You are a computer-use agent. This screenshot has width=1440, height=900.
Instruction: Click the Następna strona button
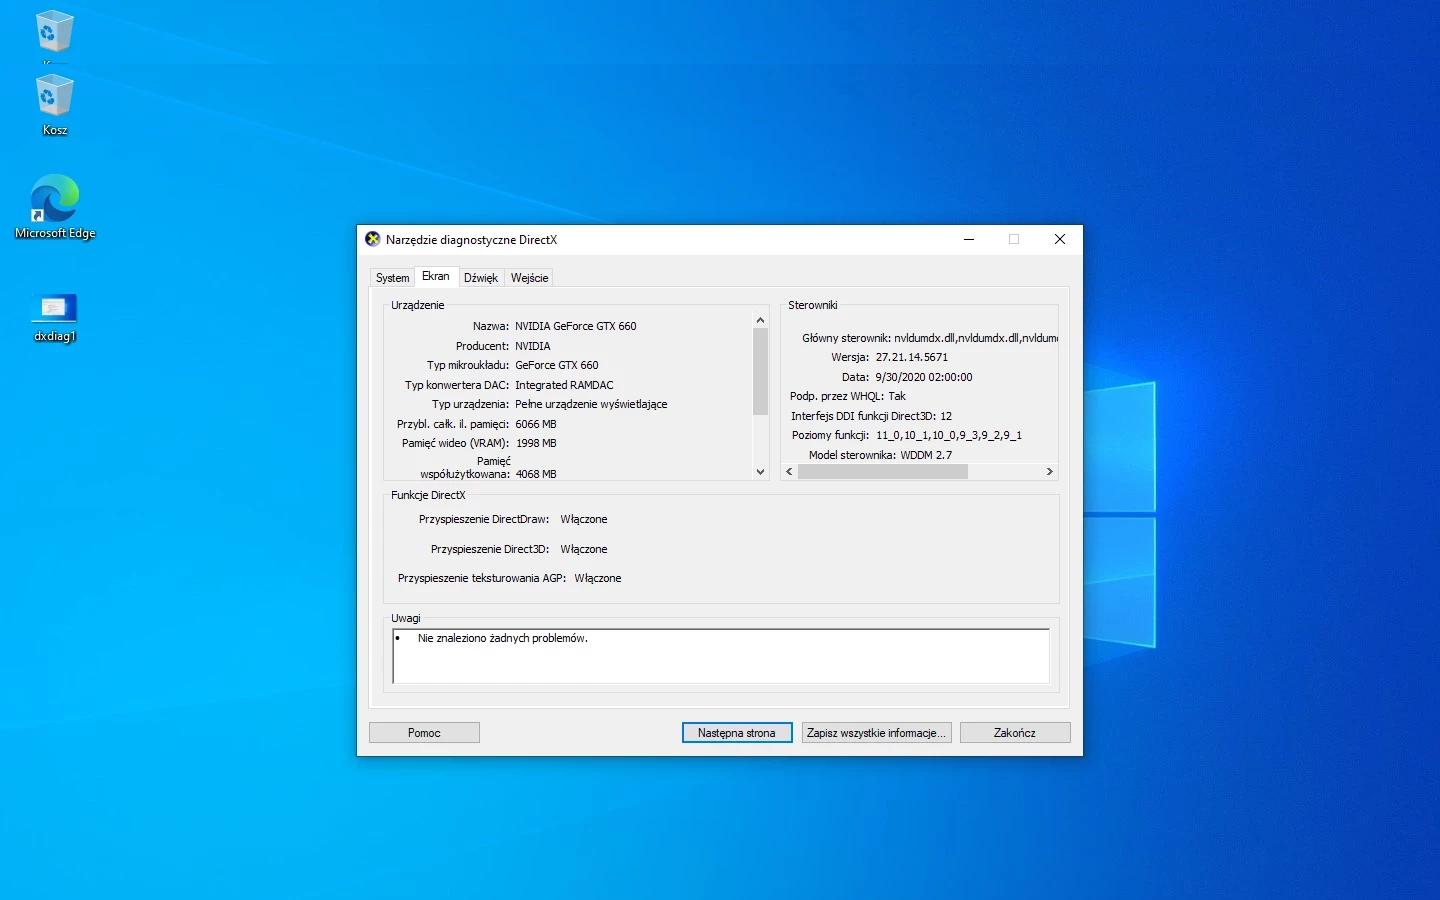(x=737, y=733)
